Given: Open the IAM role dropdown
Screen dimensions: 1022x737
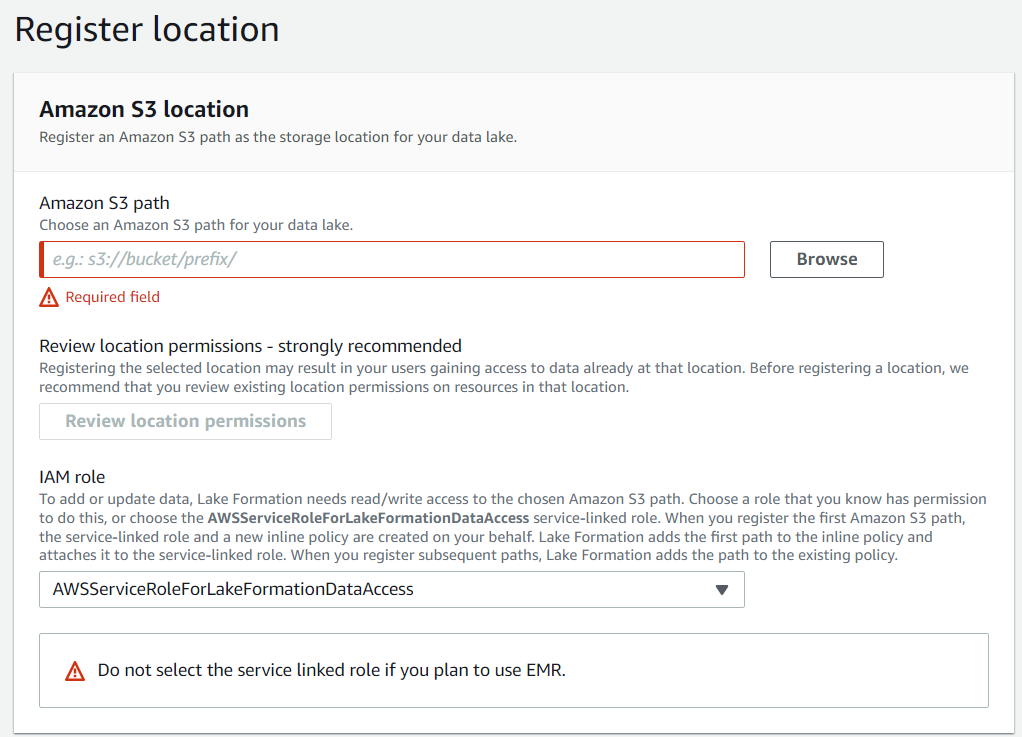Looking at the screenshot, I should click(392, 590).
